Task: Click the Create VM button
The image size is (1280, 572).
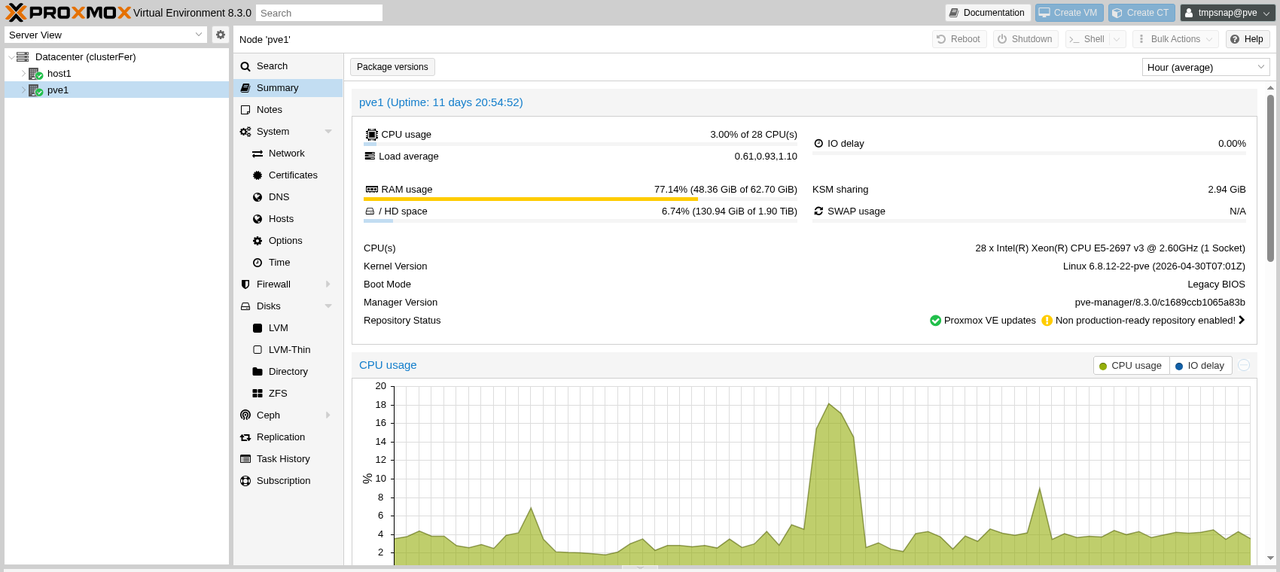Action: point(1069,12)
